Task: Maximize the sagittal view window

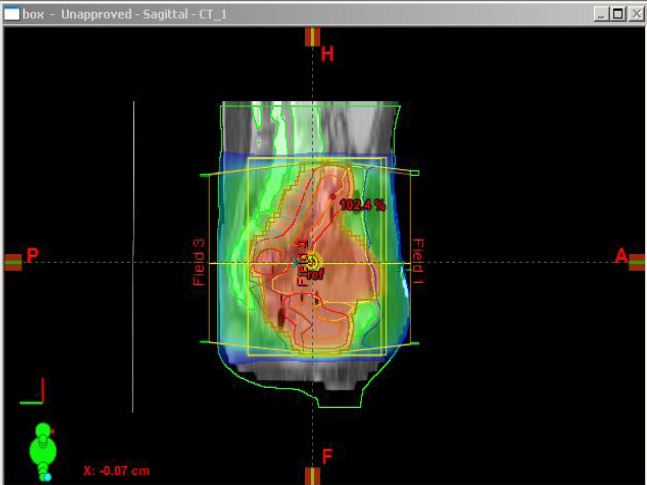Action: (616, 12)
